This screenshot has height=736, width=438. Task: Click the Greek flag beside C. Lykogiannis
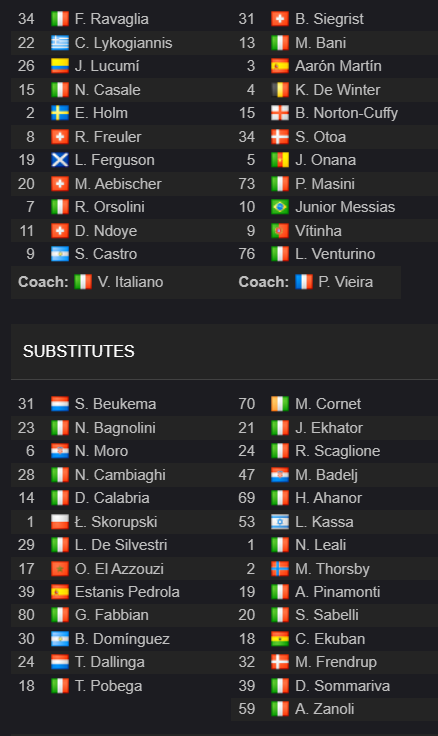[60, 43]
